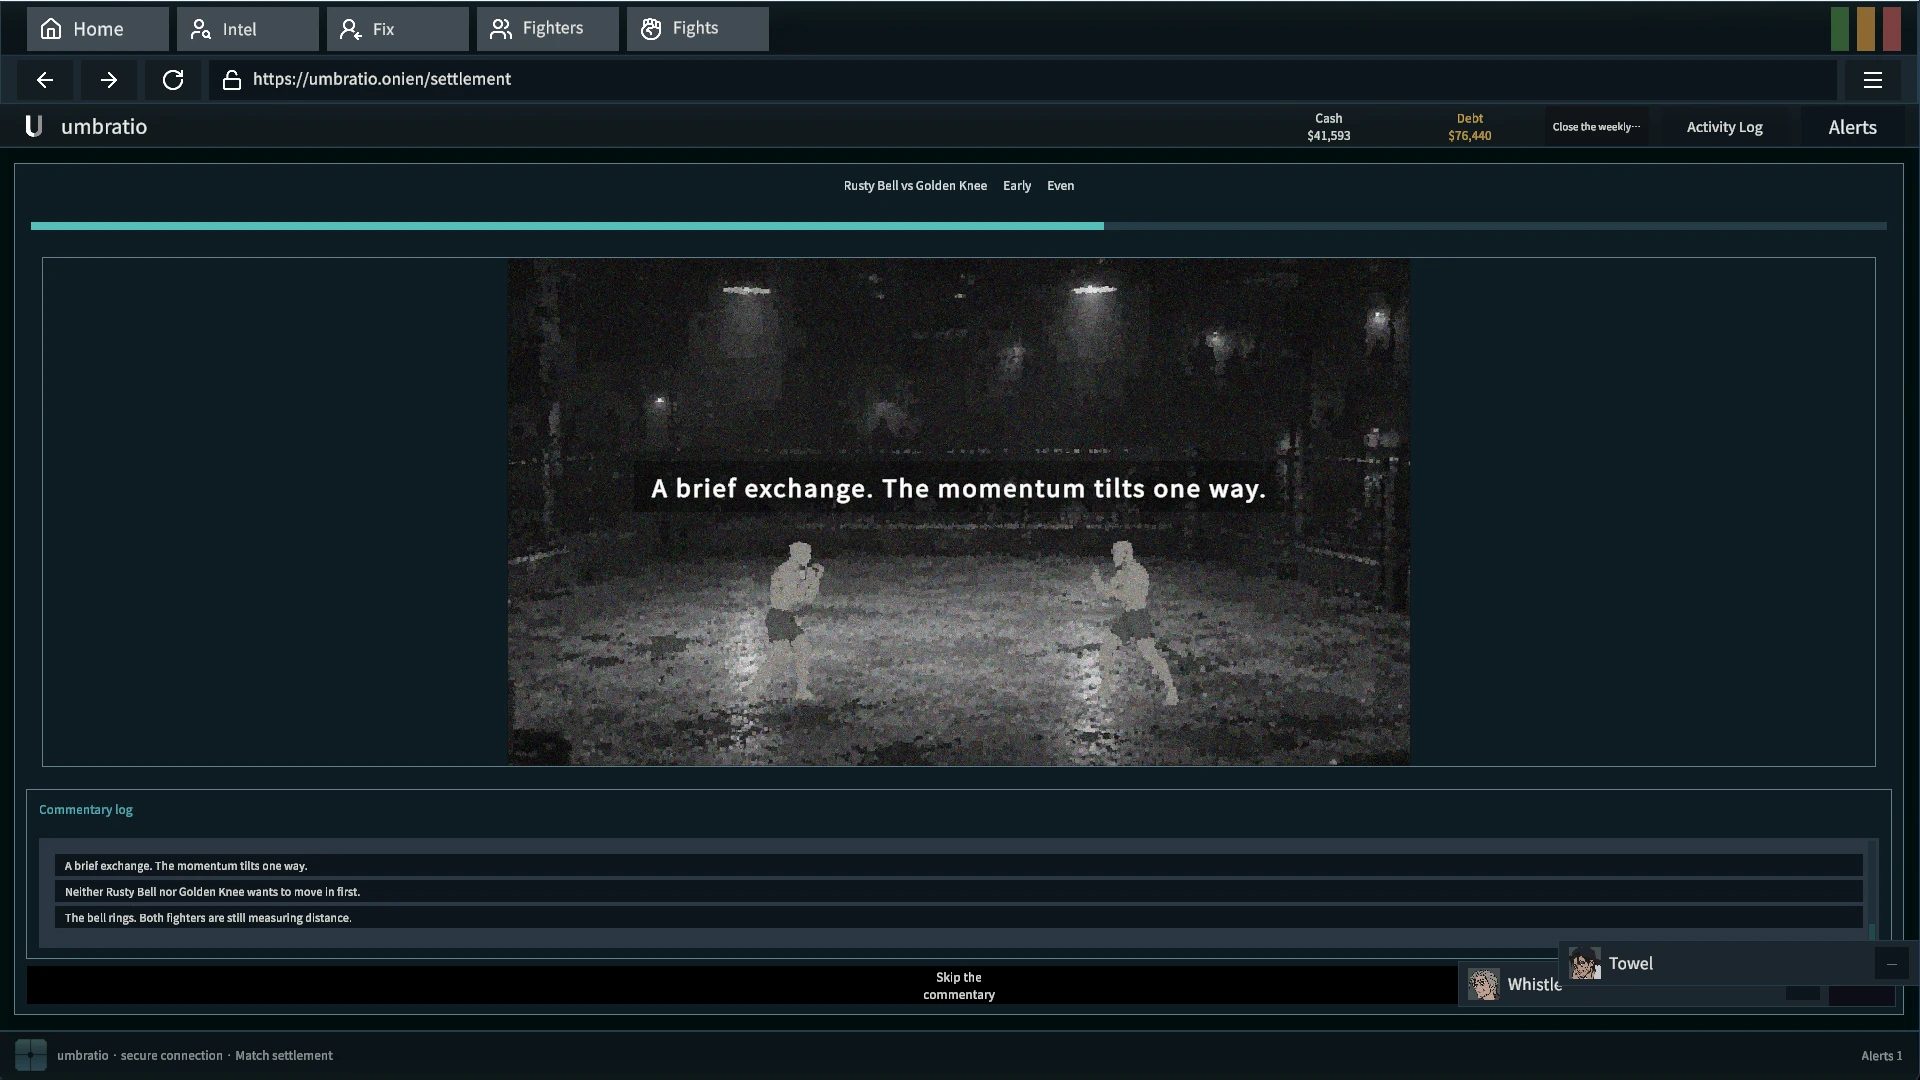Image resolution: width=1920 pixels, height=1080 pixels.
Task: Go back with the browser arrow
Action: [45, 80]
